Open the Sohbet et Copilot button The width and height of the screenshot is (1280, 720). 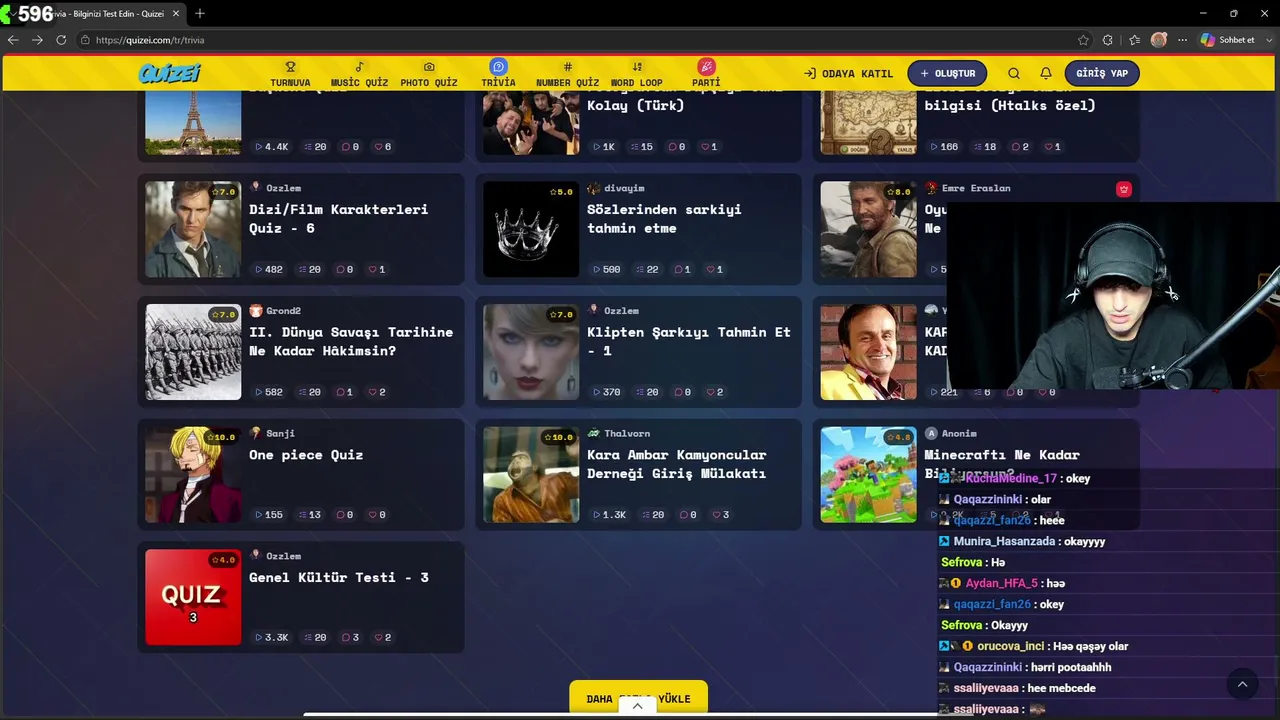pyautogui.click(x=1228, y=40)
